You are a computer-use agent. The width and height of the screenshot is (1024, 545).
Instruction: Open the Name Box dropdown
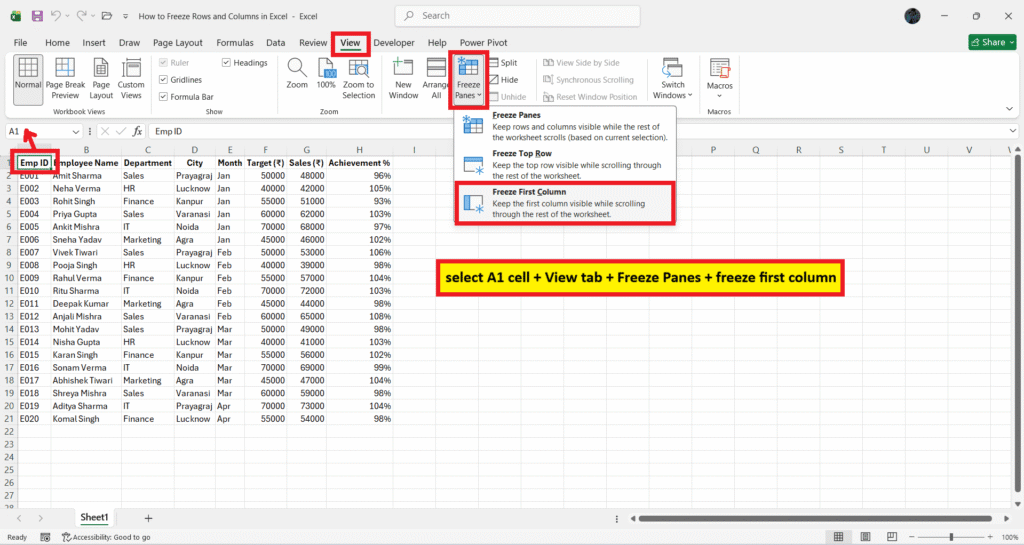click(76, 131)
